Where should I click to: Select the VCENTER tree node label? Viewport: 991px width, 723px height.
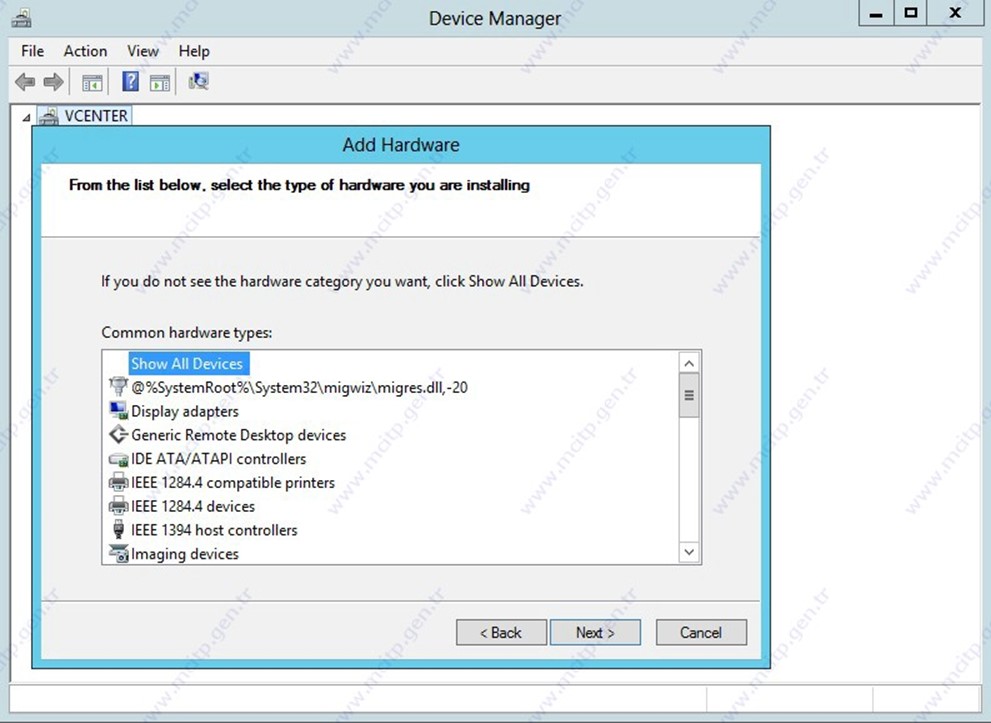(x=97, y=116)
